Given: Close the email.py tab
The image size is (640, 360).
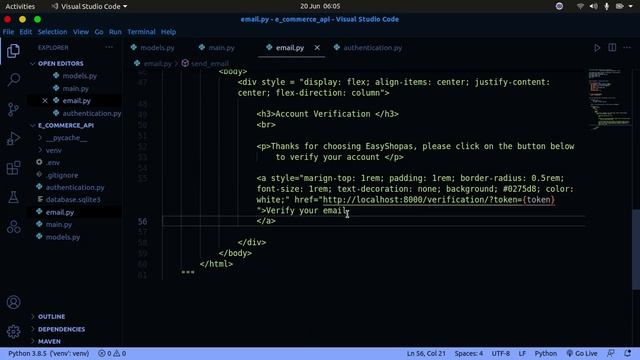Looking at the screenshot, I should 317,48.
